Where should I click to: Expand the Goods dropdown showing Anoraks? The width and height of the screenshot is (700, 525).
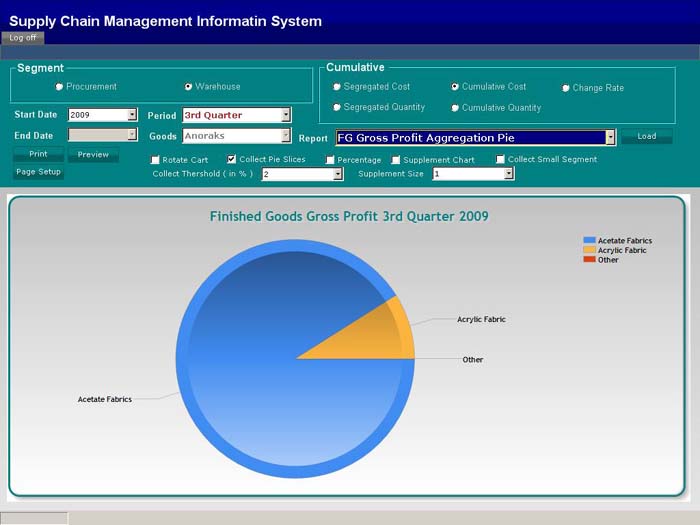286,136
